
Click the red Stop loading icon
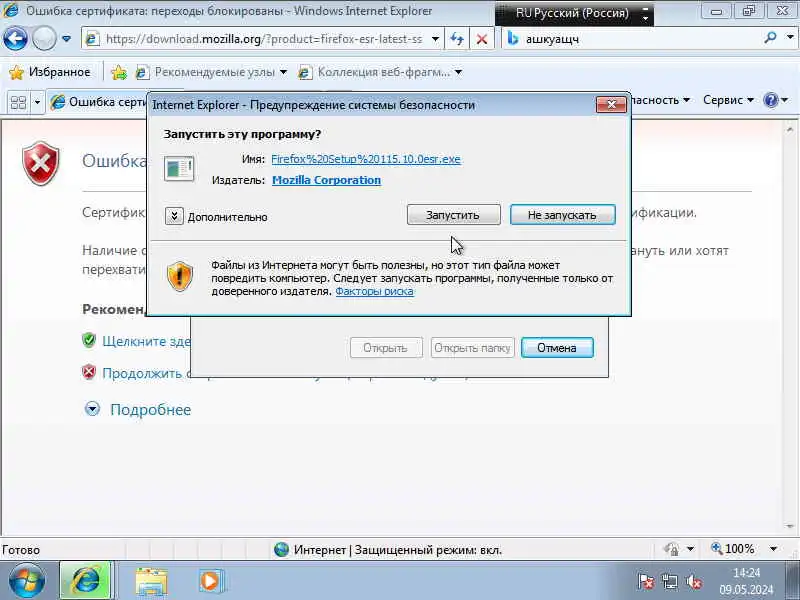pos(482,39)
